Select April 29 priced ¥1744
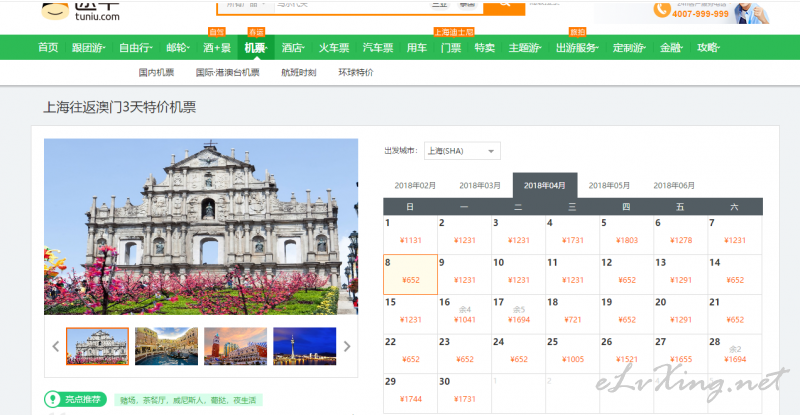The height and width of the screenshot is (415, 800). (410, 393)
